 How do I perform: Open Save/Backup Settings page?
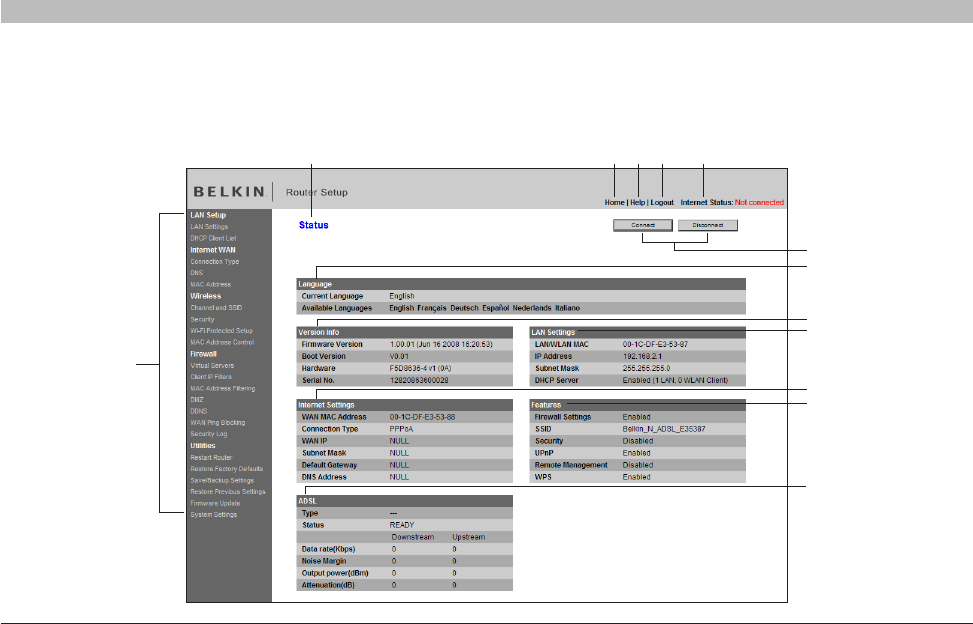coord(222,481)
